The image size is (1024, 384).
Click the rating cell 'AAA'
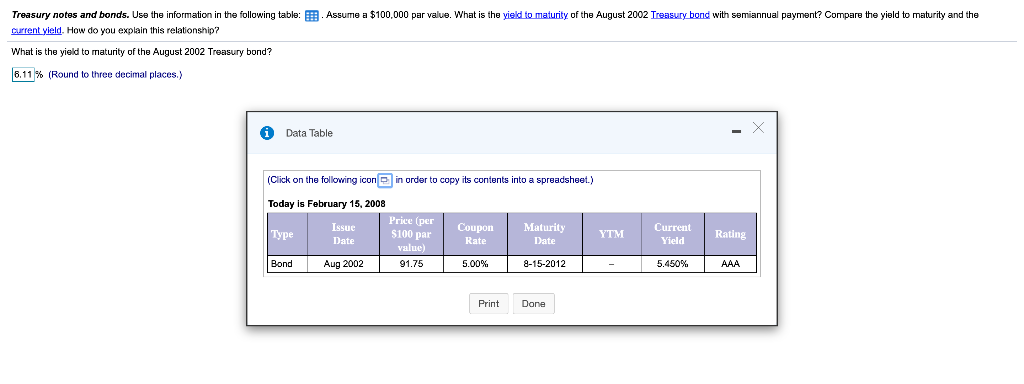pos(730,264)
